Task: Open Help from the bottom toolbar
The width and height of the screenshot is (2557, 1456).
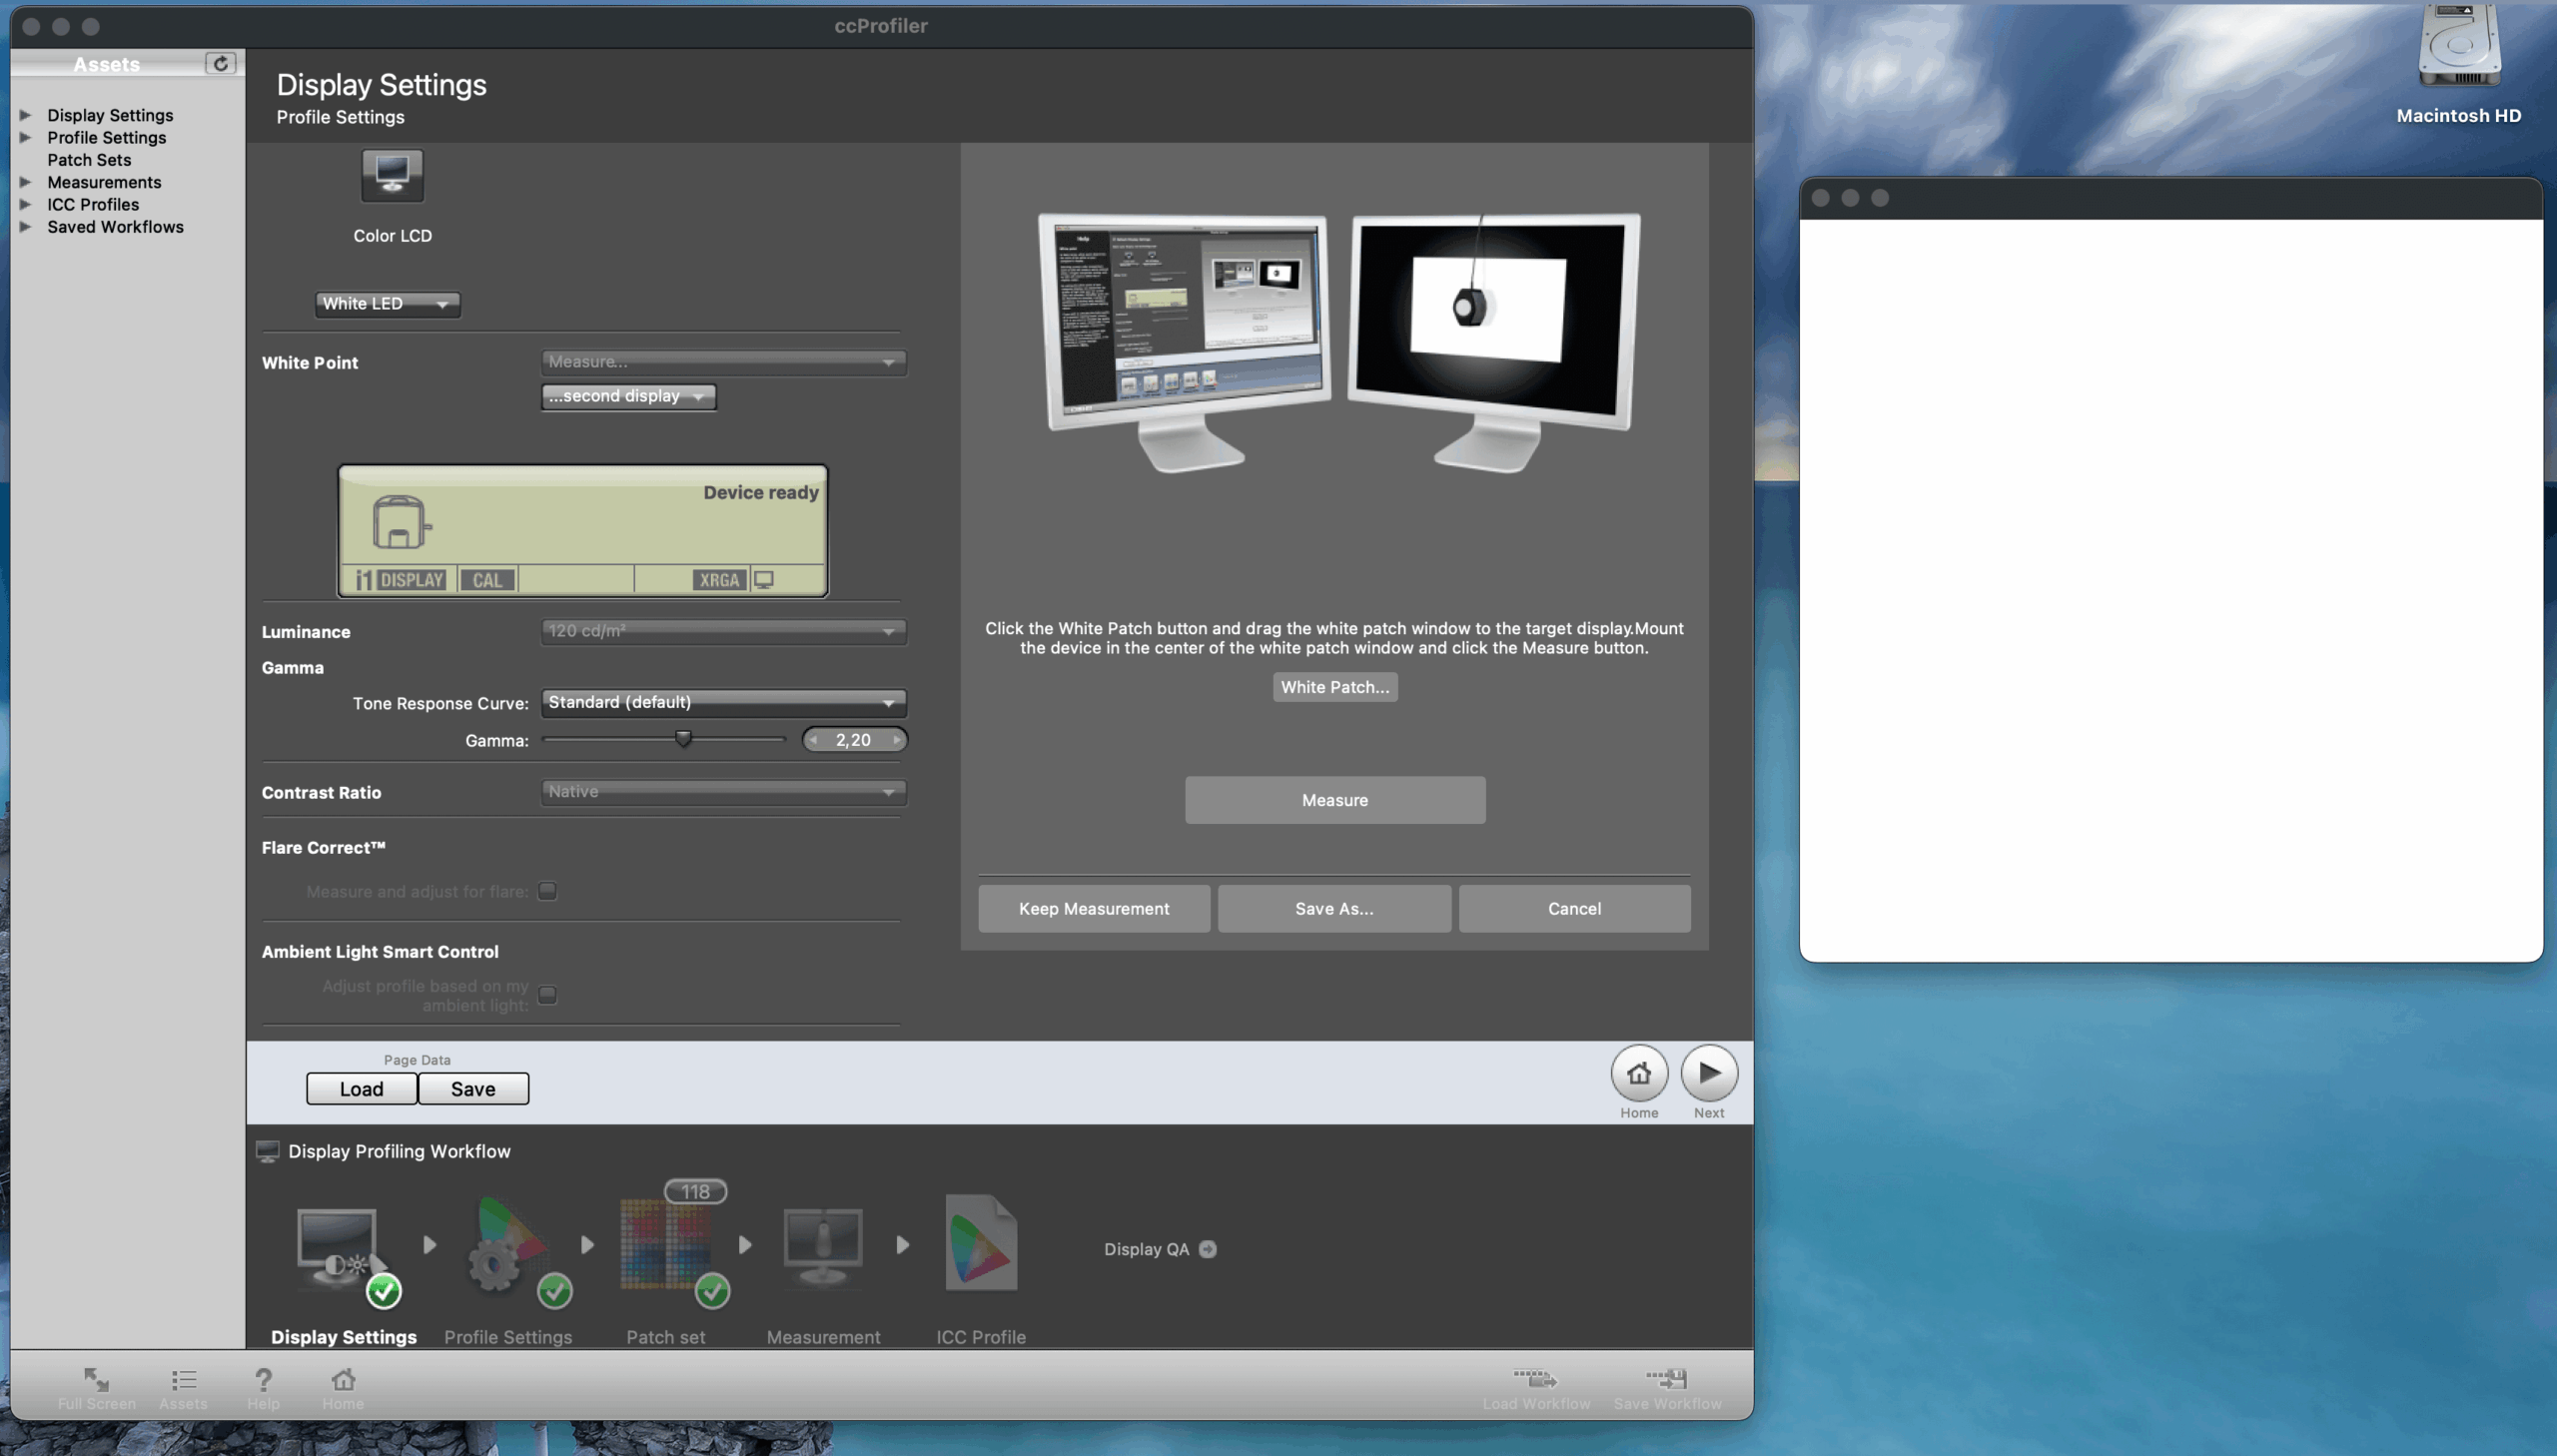Action: pyautogui.click(x=262, y=1384)
